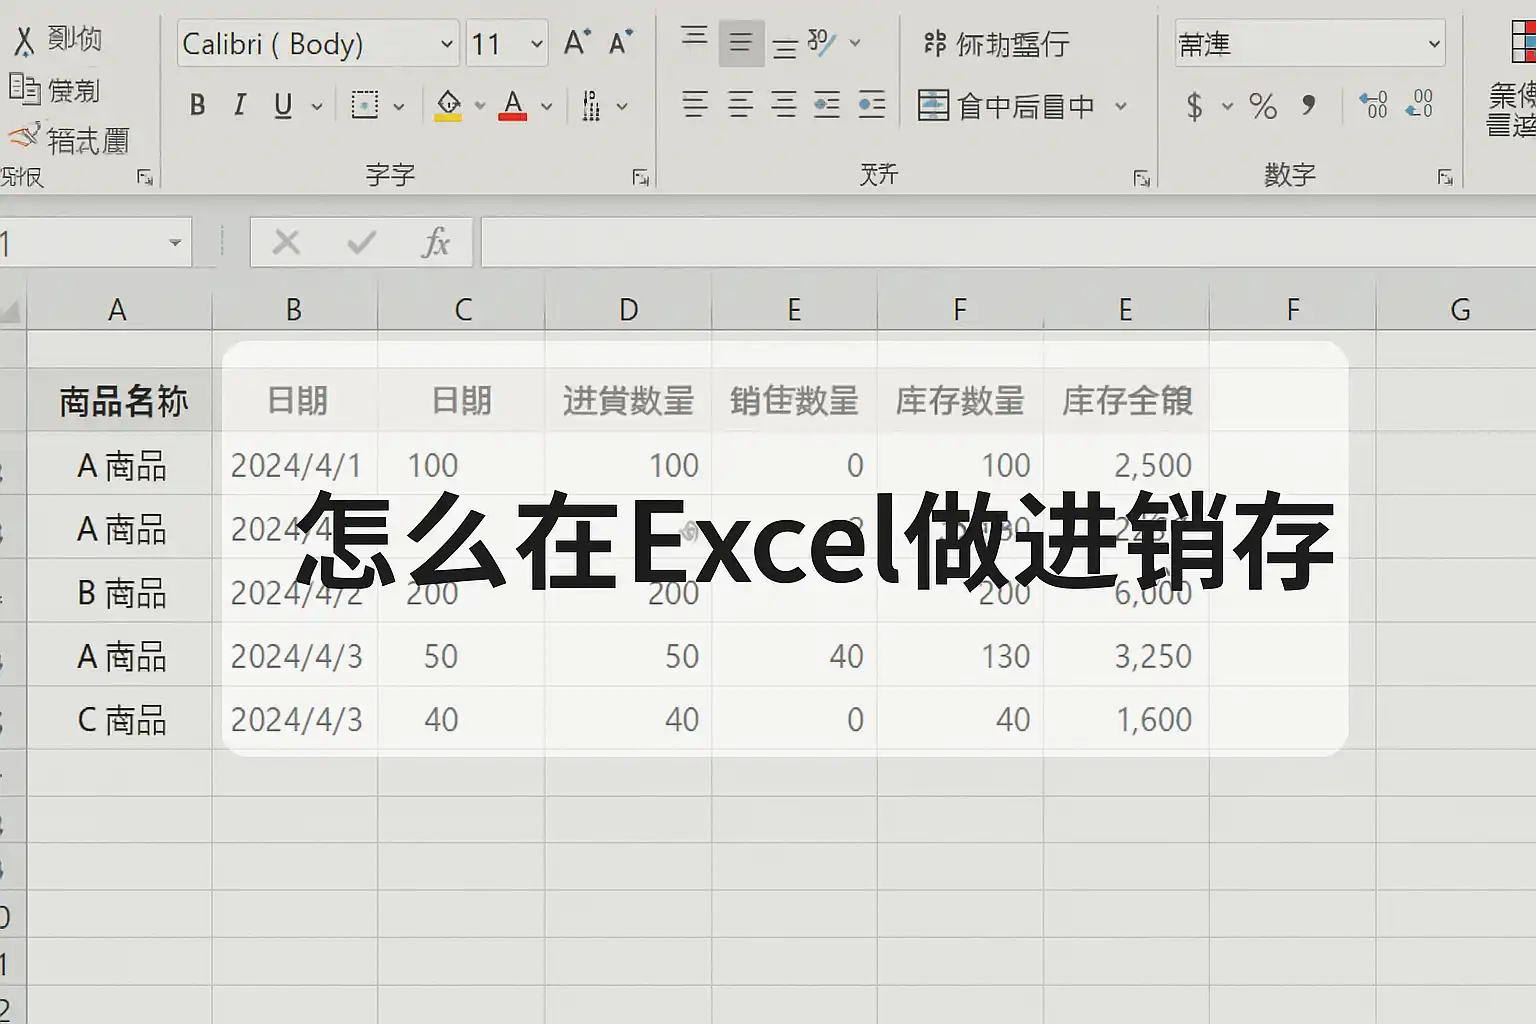Click the wrap text button
This screenshot has height=1024, width=1536.
coord(996,44)
